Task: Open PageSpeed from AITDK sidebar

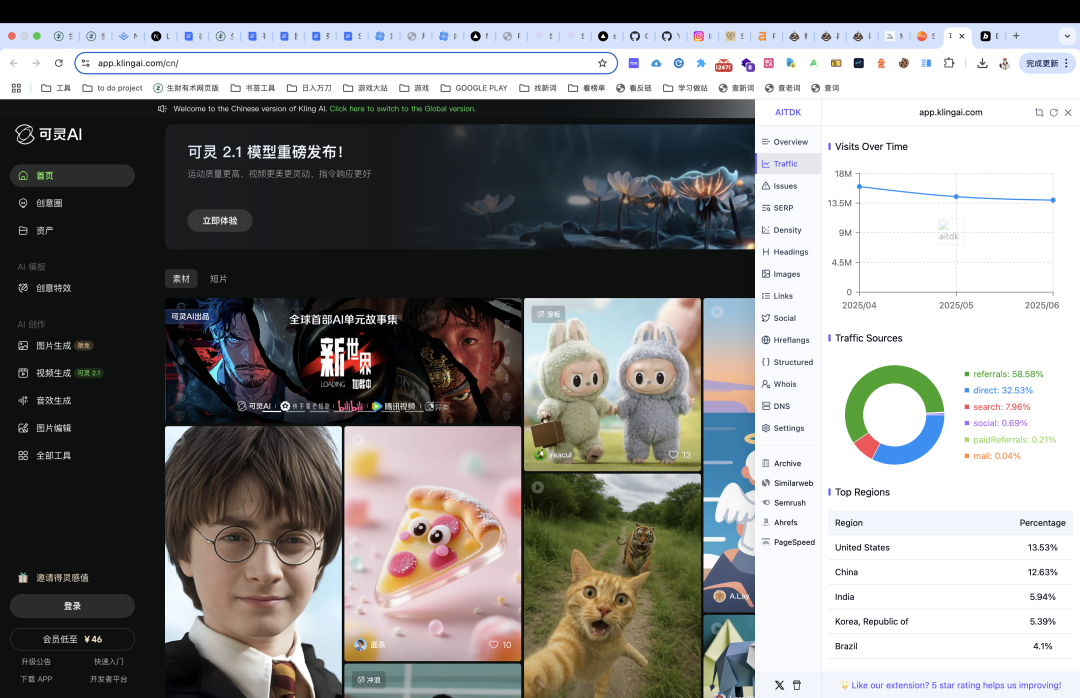Action: point(788,542)
